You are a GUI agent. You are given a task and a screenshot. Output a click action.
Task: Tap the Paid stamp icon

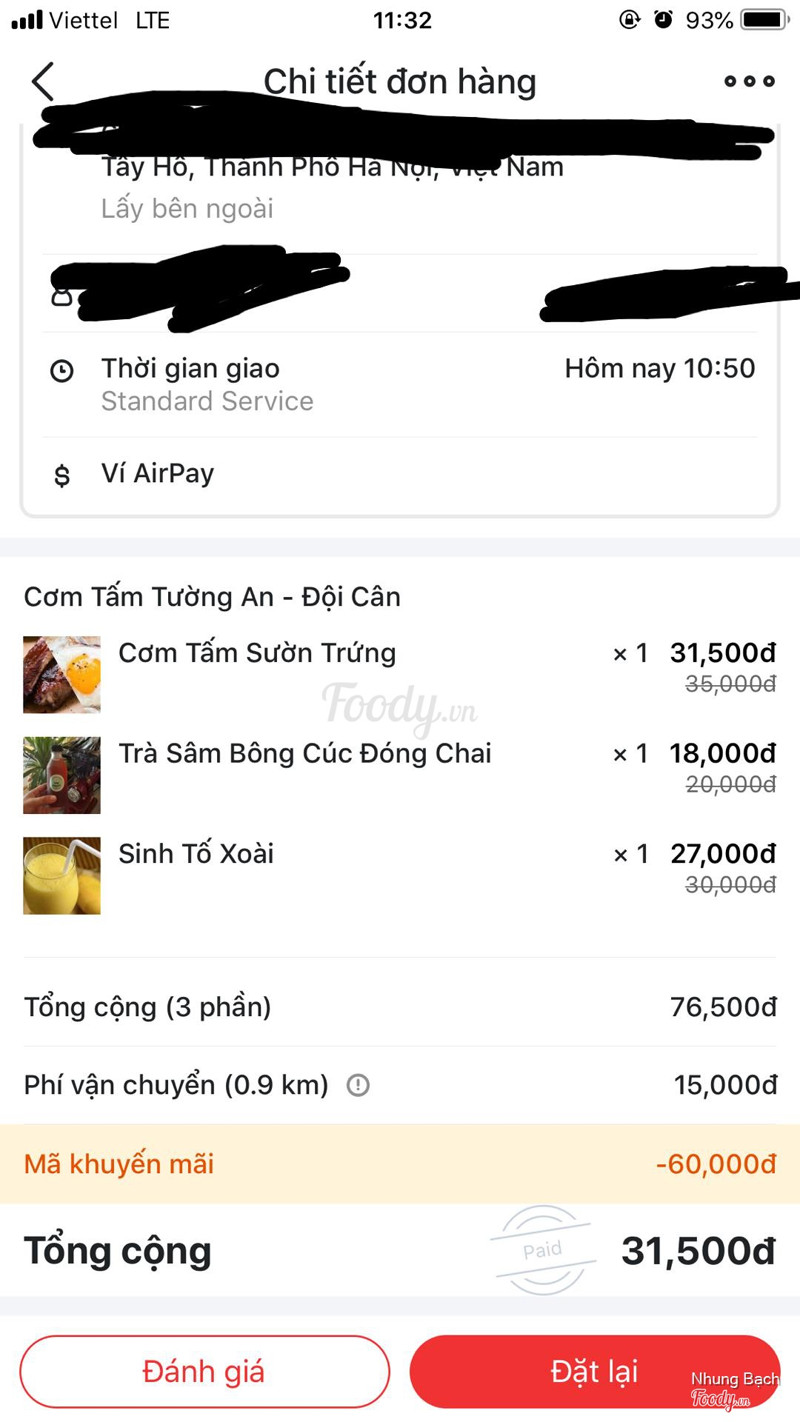(x=542, y=1250)
